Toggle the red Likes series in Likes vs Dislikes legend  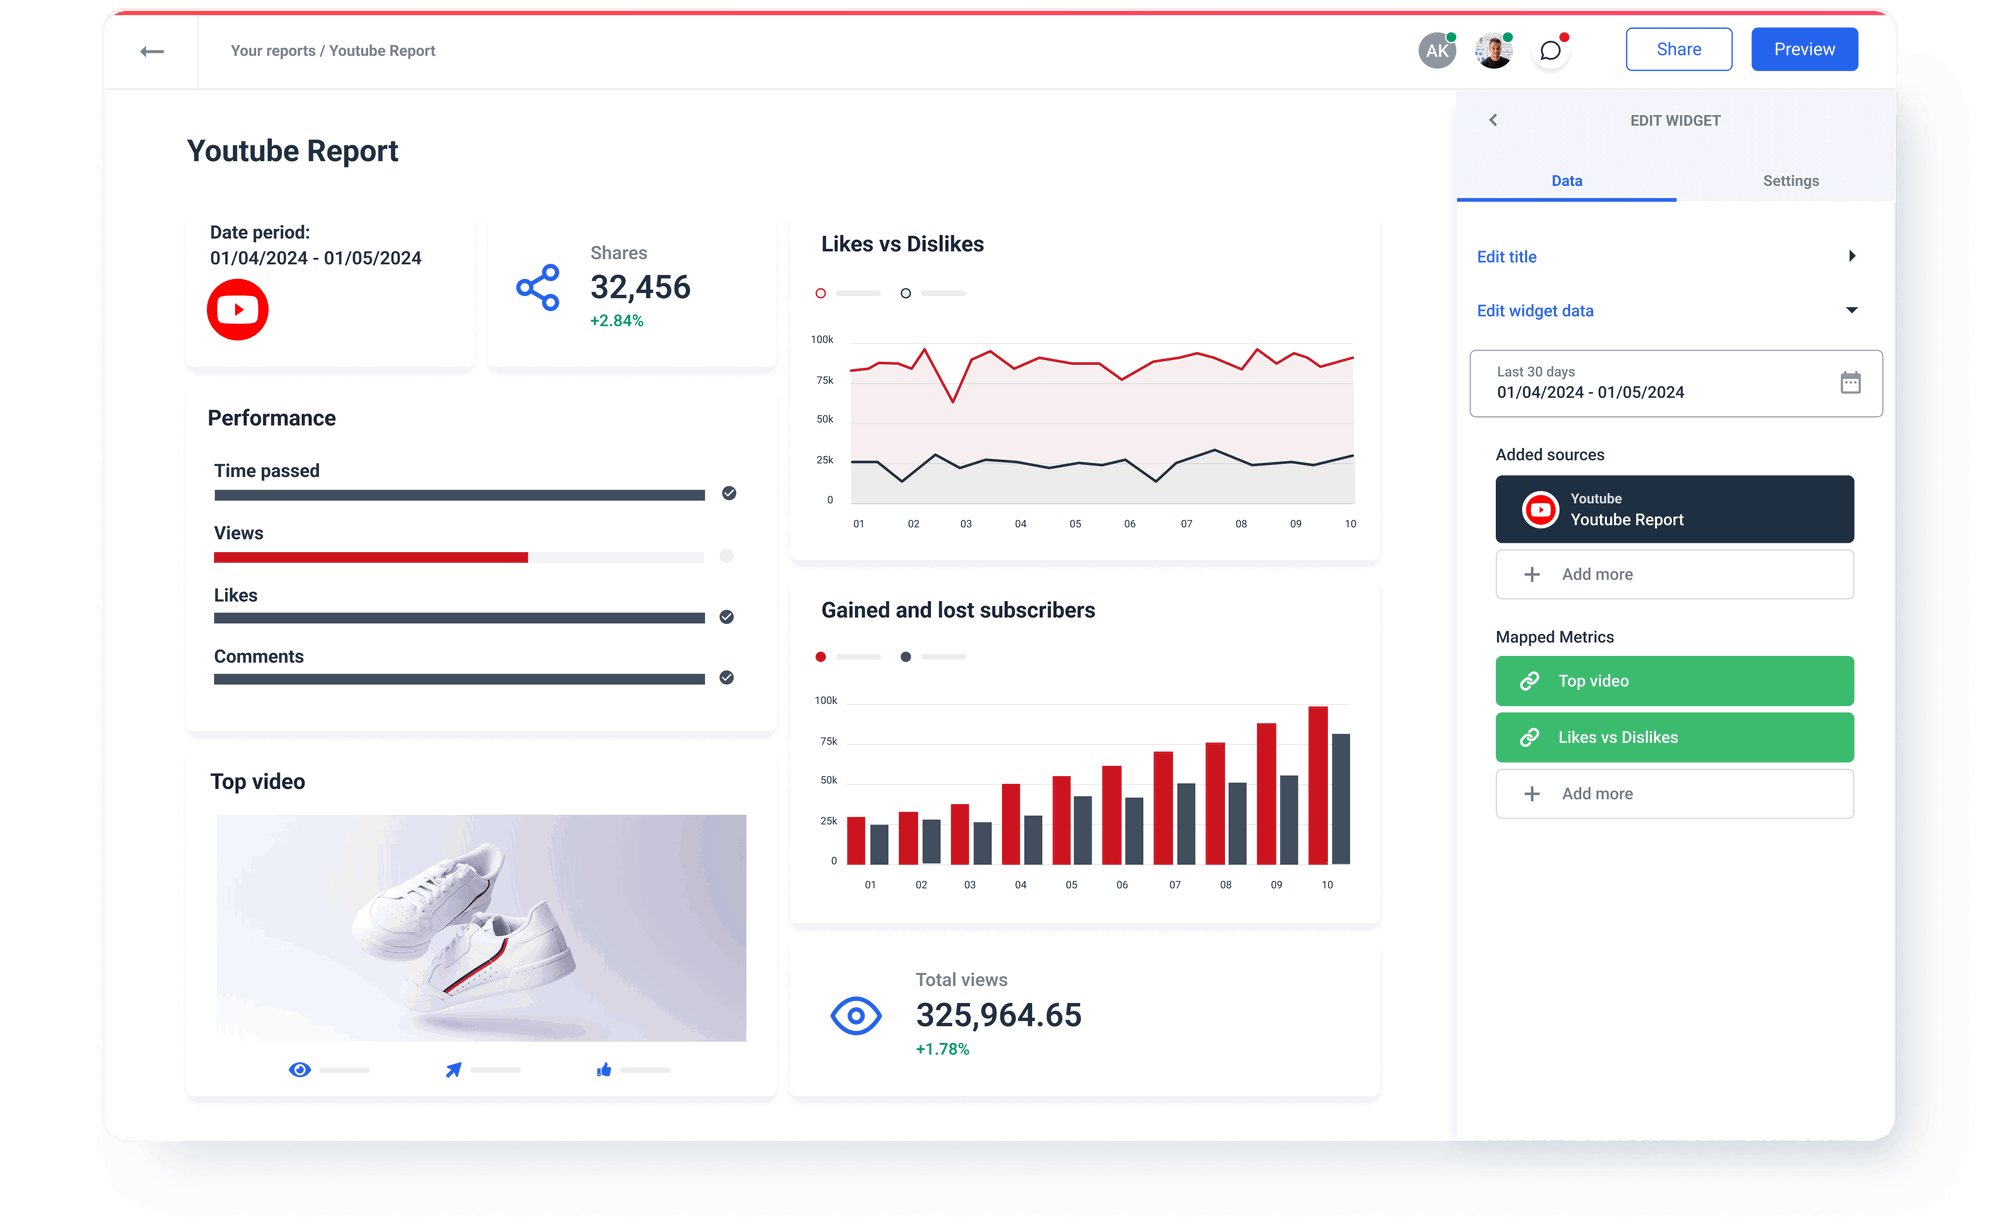coord(821,293)
